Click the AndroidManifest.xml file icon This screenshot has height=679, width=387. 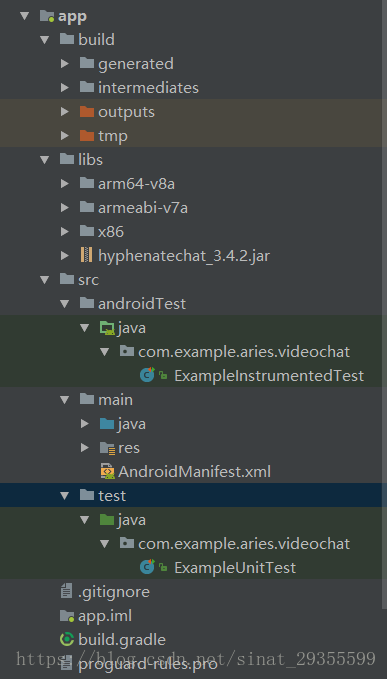pyautogui.click(x=107, y=471)
